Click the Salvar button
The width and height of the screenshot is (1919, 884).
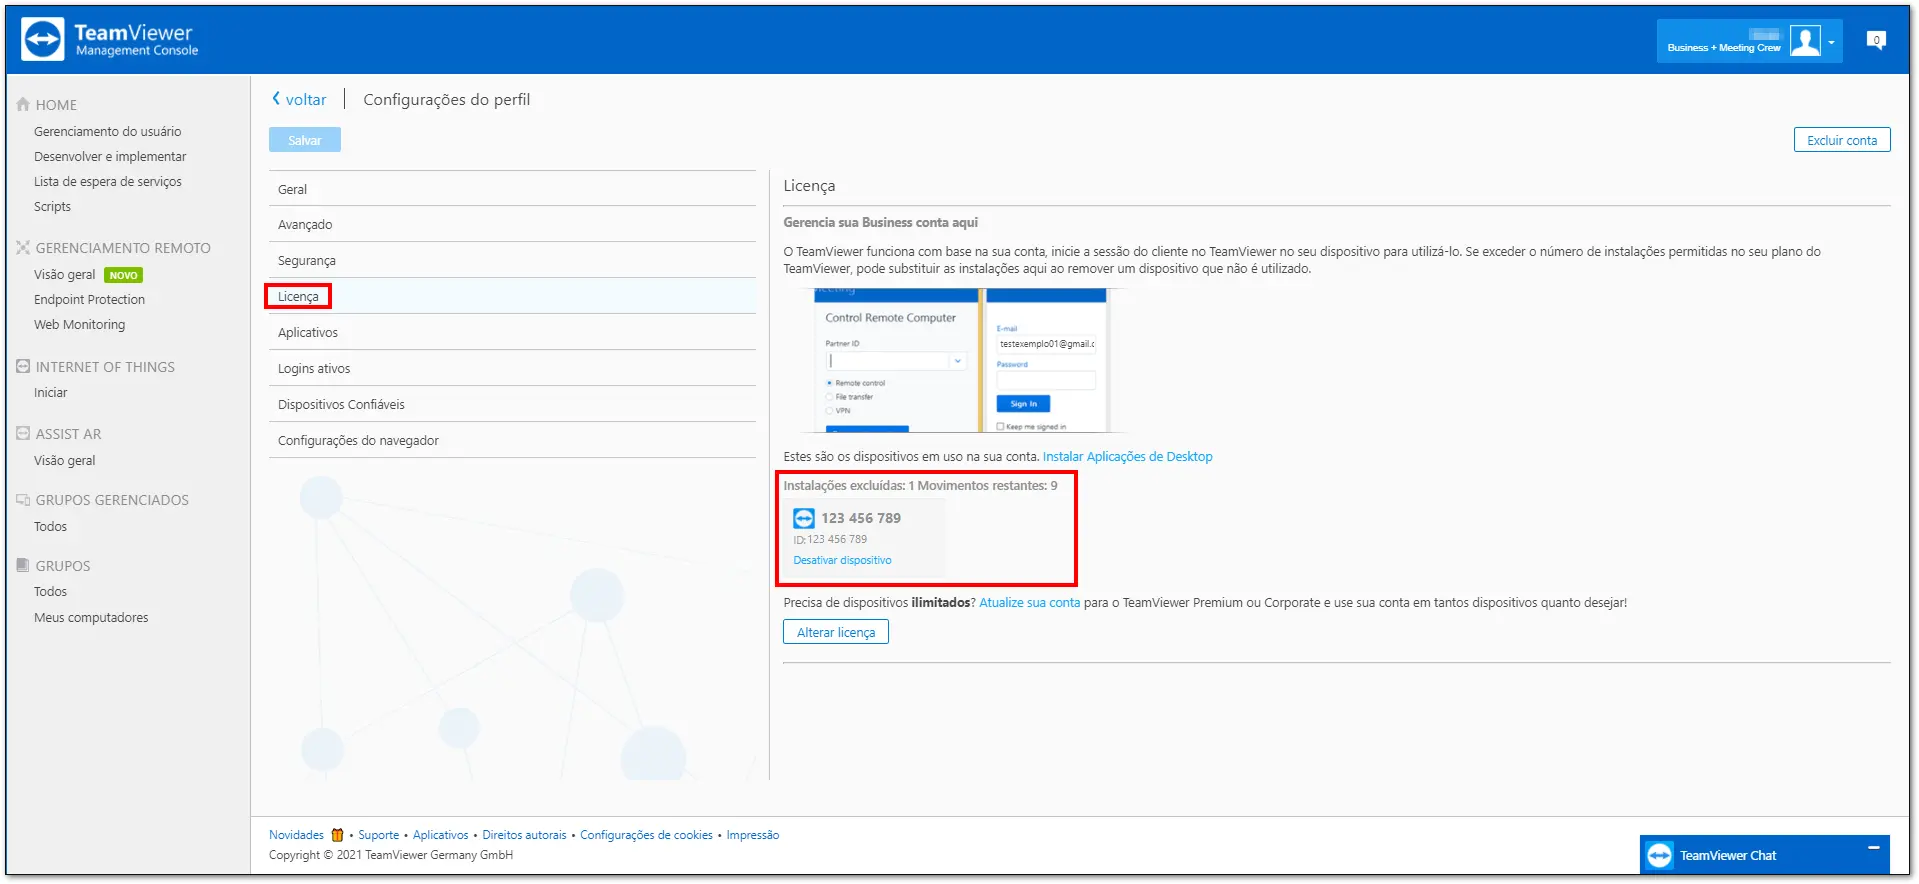305,140
